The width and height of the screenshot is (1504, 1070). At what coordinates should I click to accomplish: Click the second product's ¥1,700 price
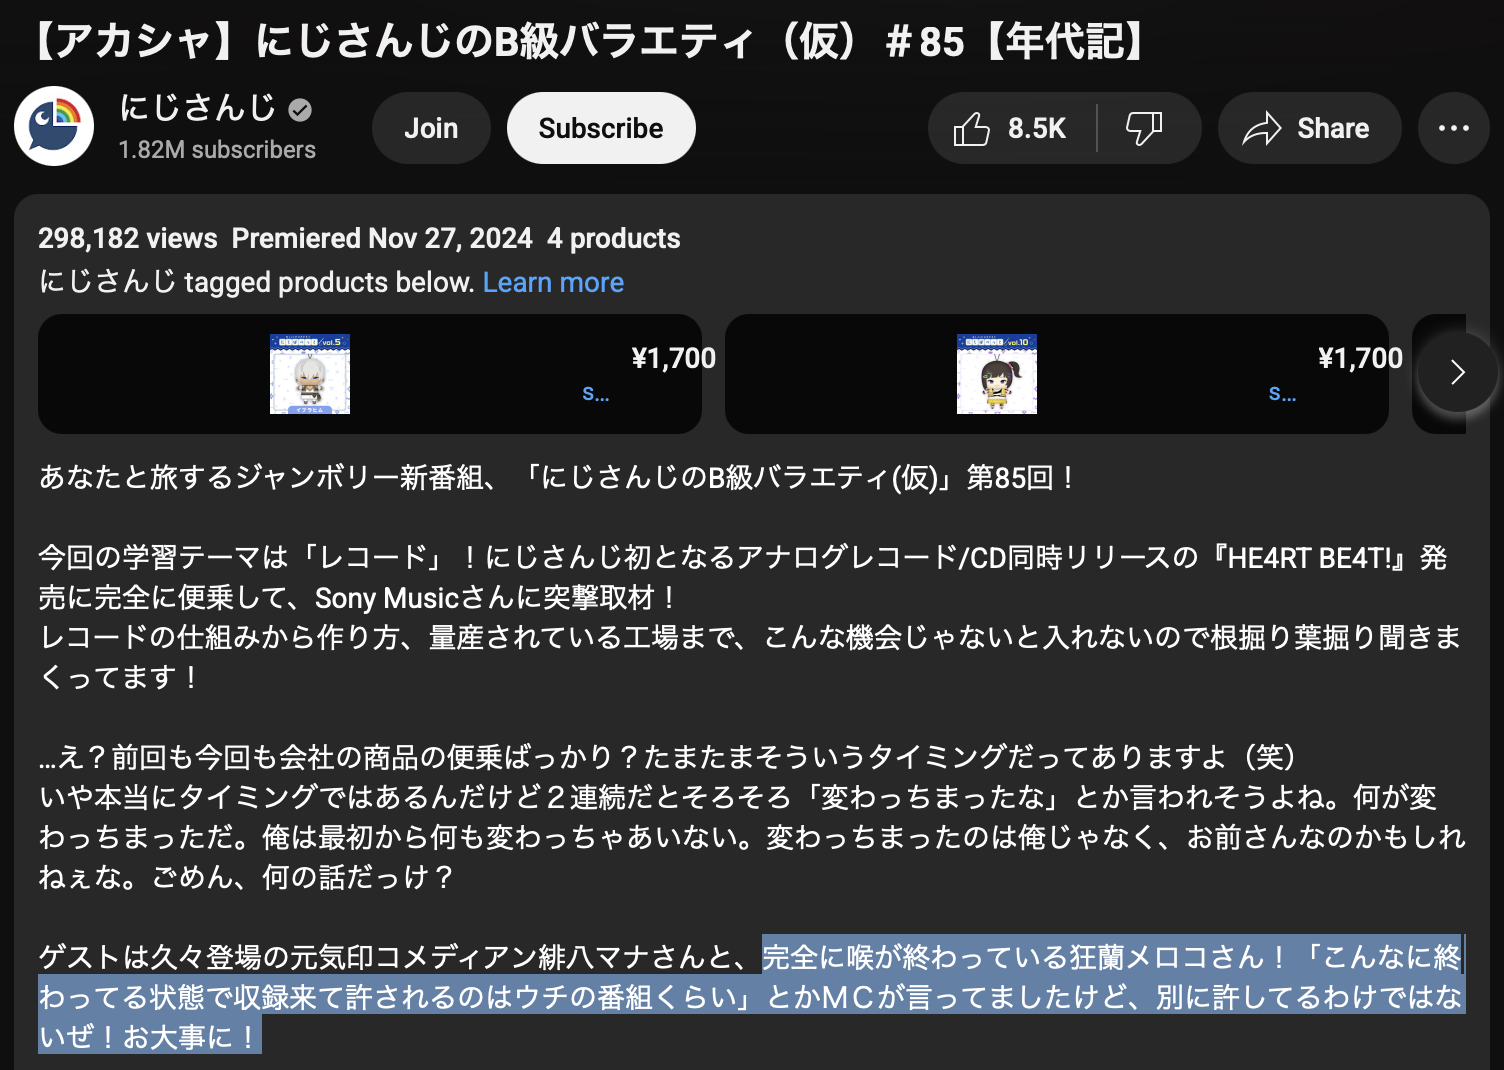(x=1360, y=358)
